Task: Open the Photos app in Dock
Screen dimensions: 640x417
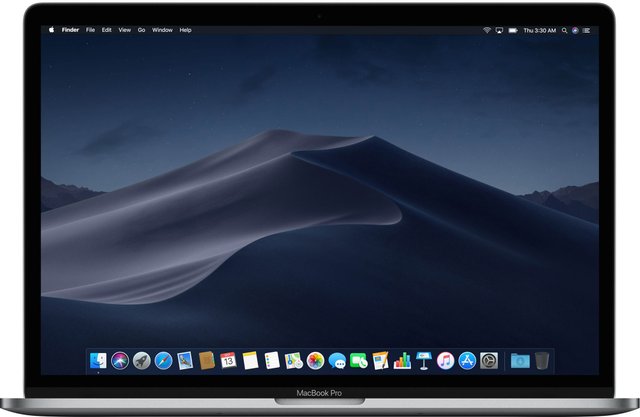Action: 315,360
